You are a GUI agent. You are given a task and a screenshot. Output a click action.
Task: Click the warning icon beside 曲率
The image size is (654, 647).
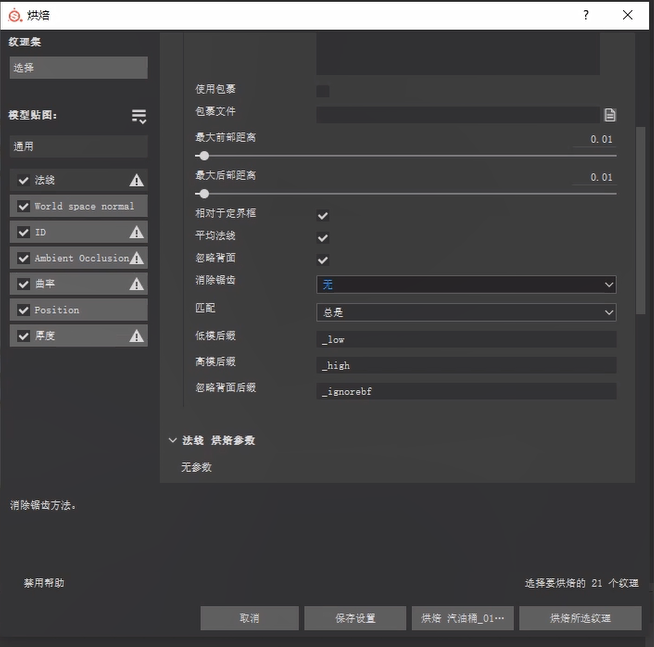(137, 284)
